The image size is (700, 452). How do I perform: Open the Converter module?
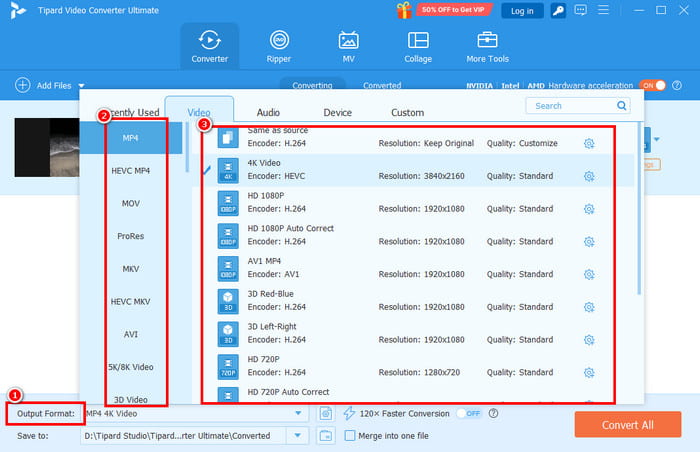click(209, 46)
